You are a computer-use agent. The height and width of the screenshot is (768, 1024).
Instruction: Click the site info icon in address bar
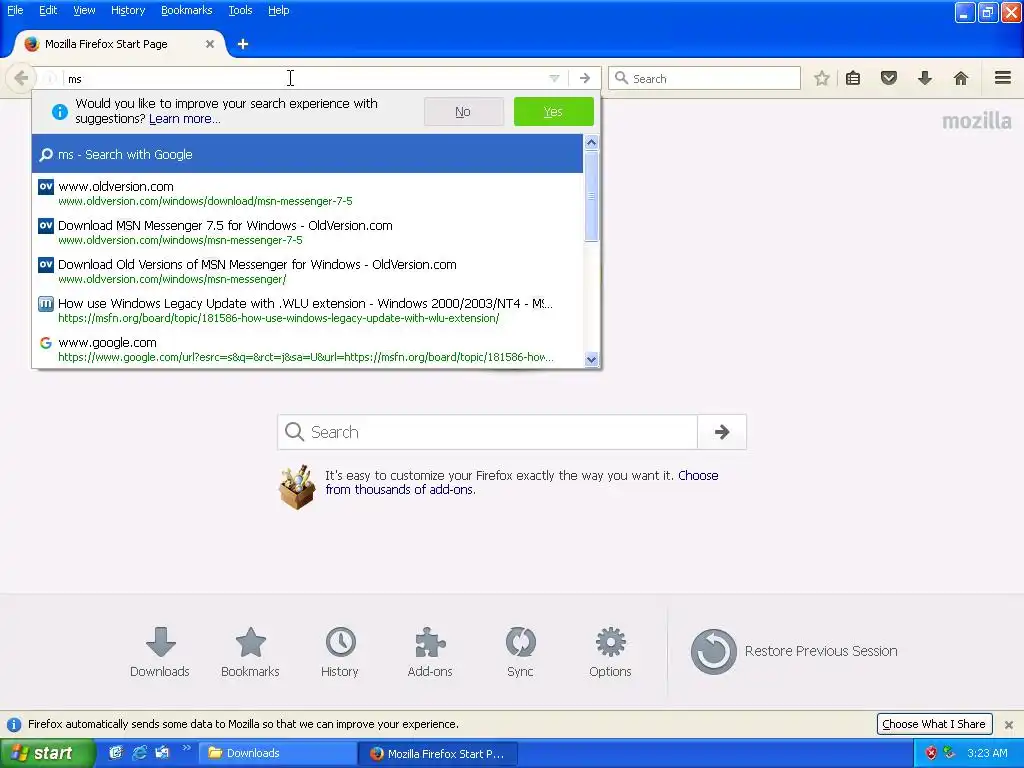tap(50, 78)
